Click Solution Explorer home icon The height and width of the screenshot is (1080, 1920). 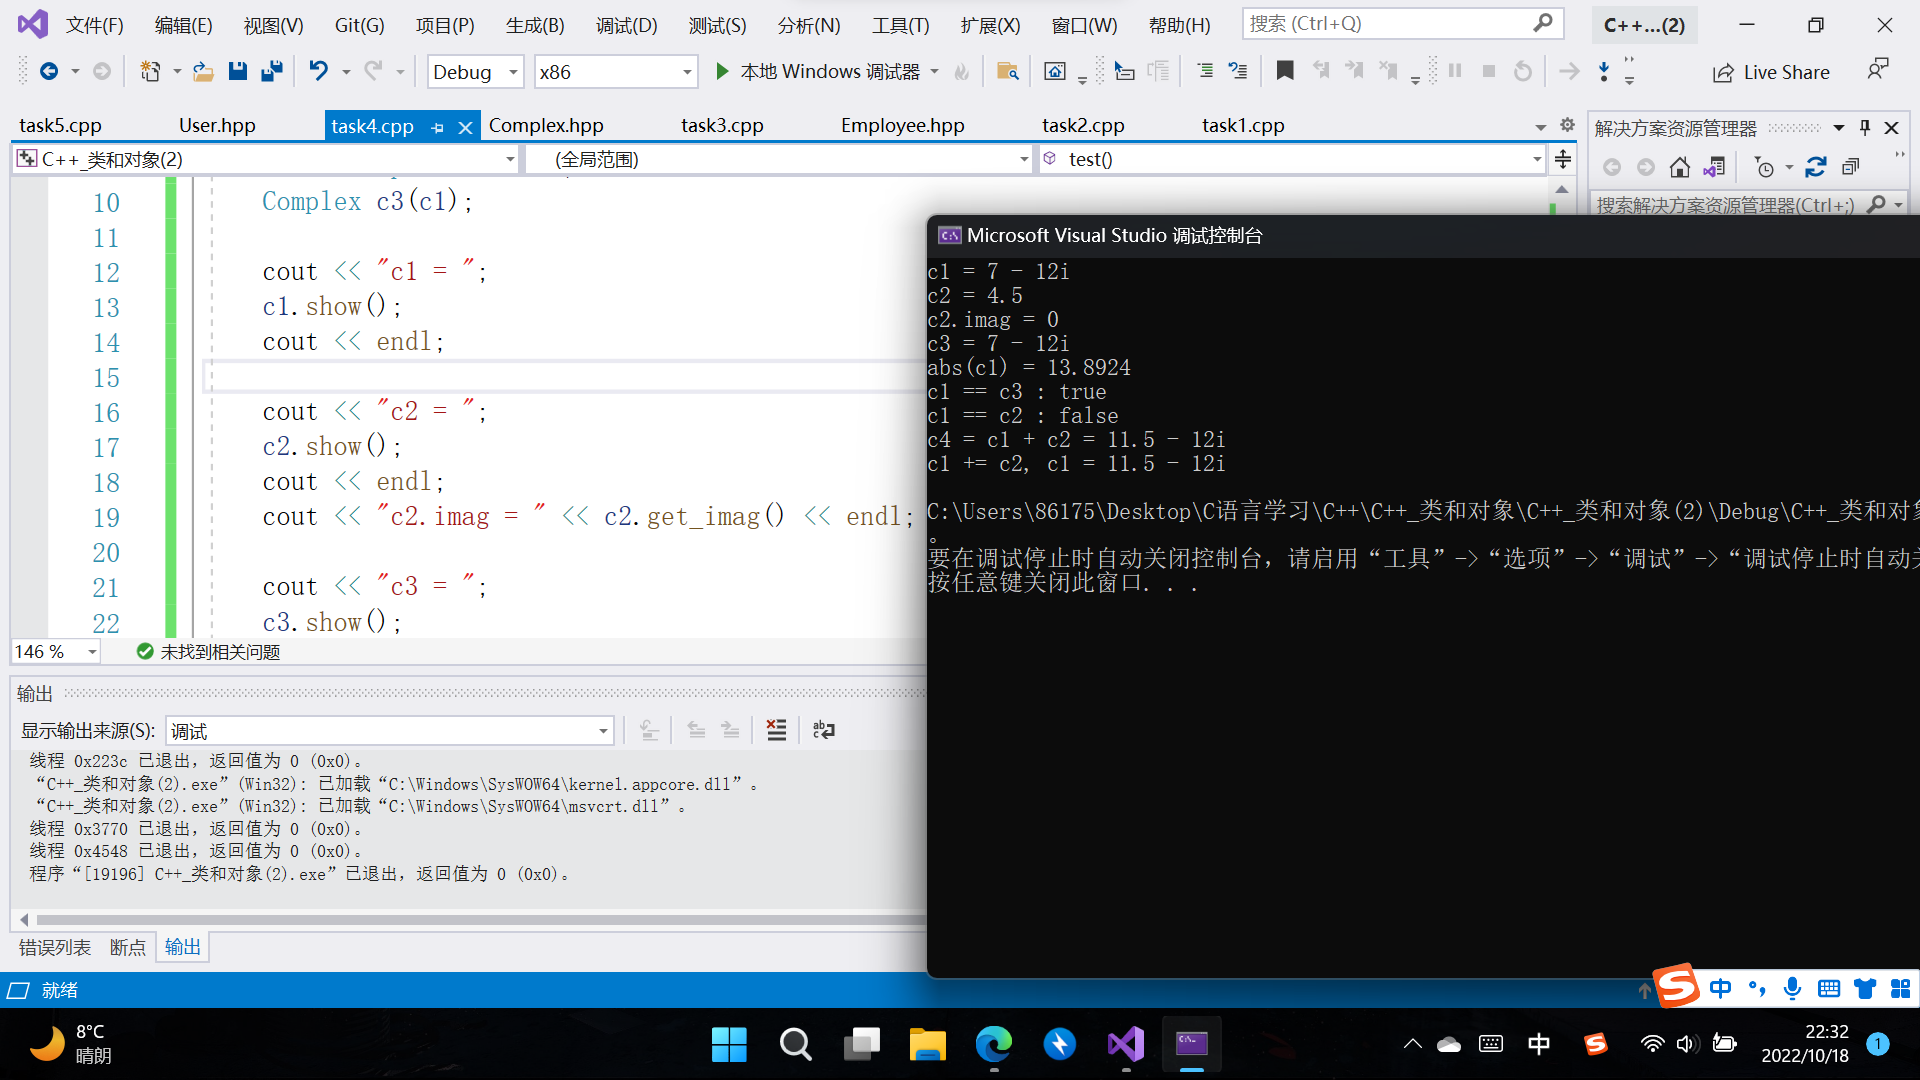click(1680, 167)
